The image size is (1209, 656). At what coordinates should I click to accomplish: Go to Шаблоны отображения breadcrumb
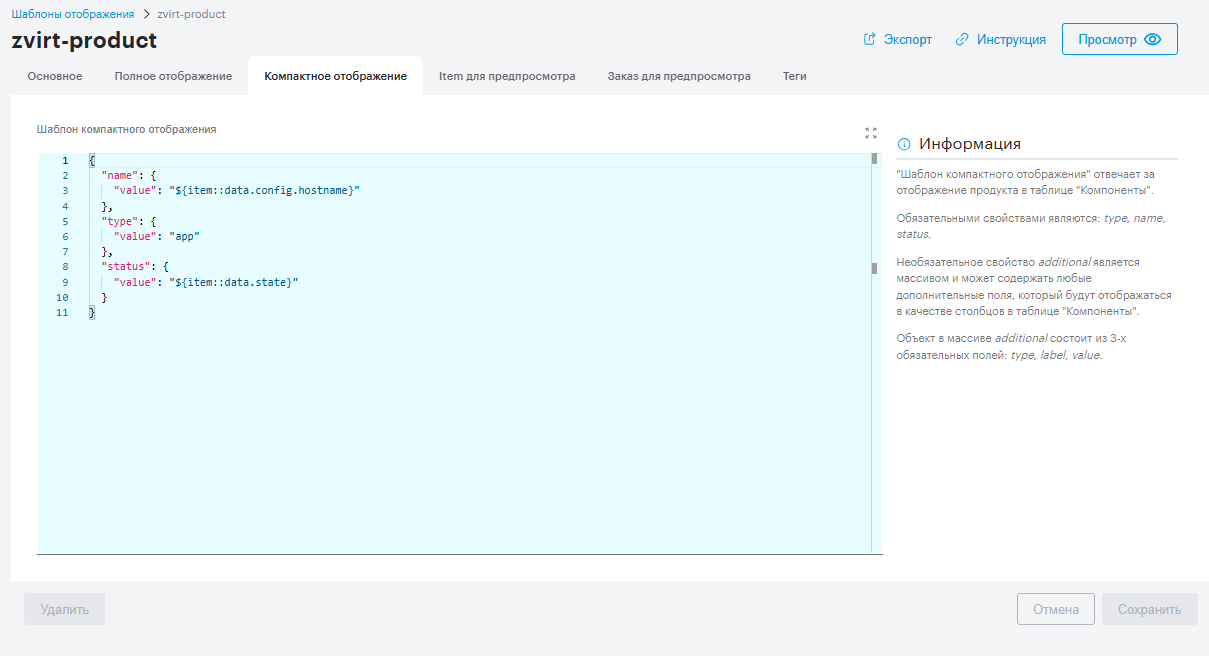(x=73, y=14)
